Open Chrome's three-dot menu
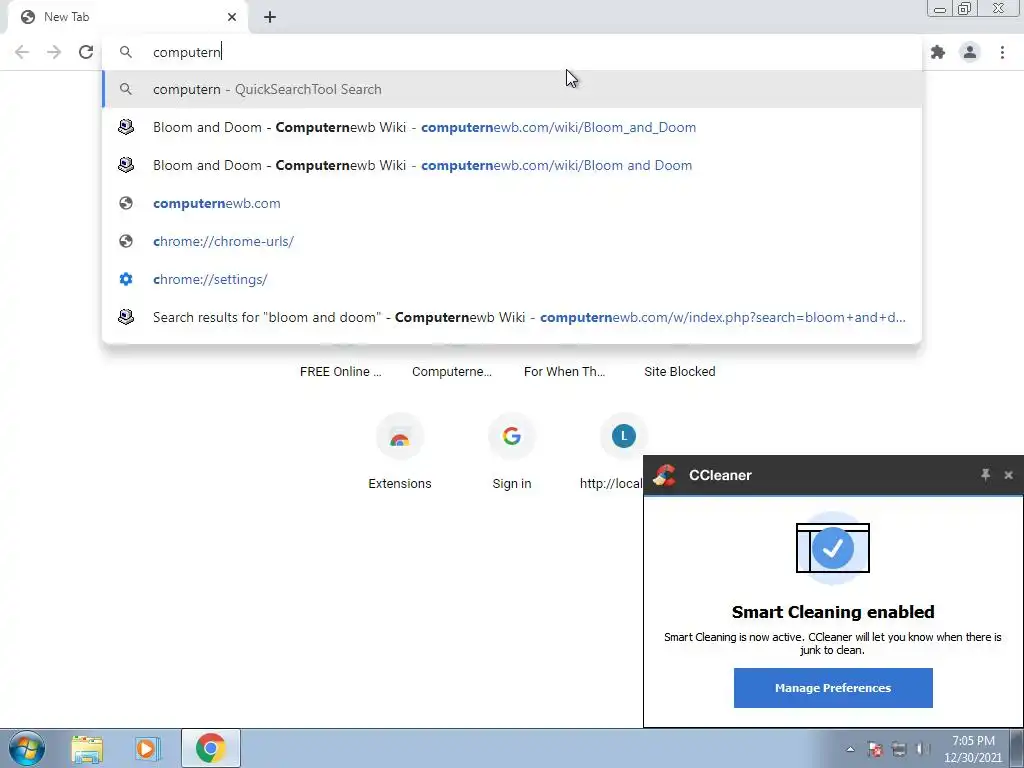This screenshot has height=768, width=1024. [x=1002, y=52]
